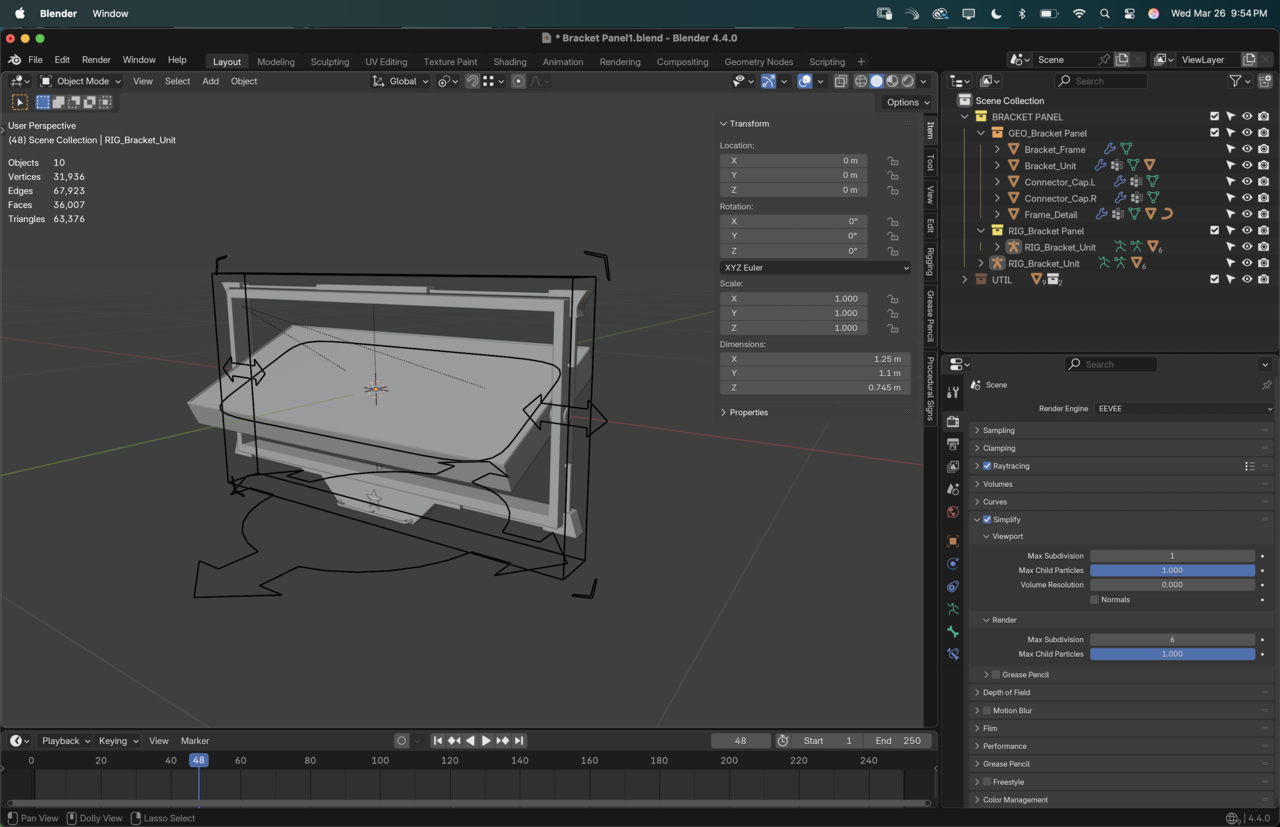Expand the UTIL collection in Outliner
The height and width of the screenshot is (827, 1280).
(x=965, y=280)
